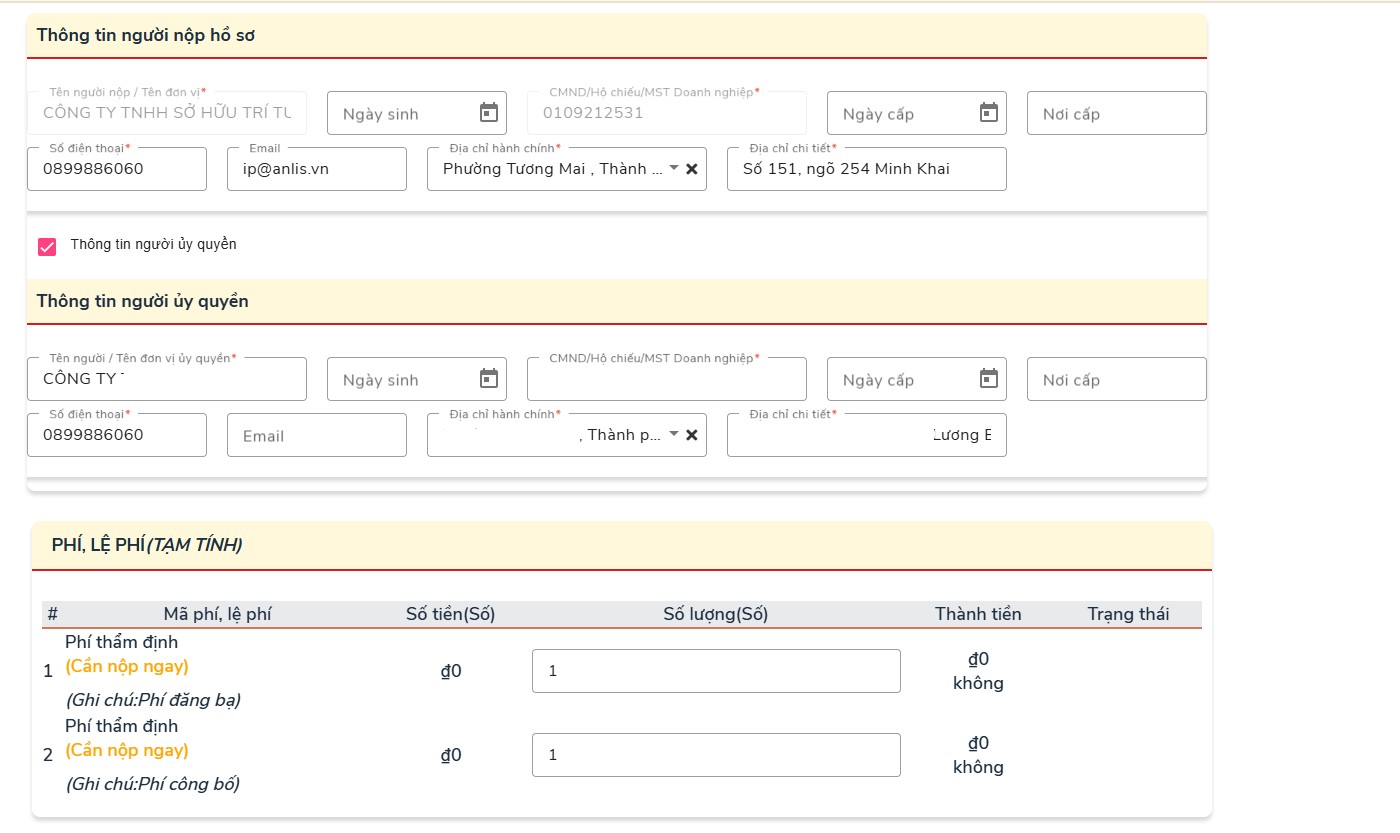Click quantity field for Phí đăng bạ
Viewport: 1400px width, 833px height.
point(716,671)
